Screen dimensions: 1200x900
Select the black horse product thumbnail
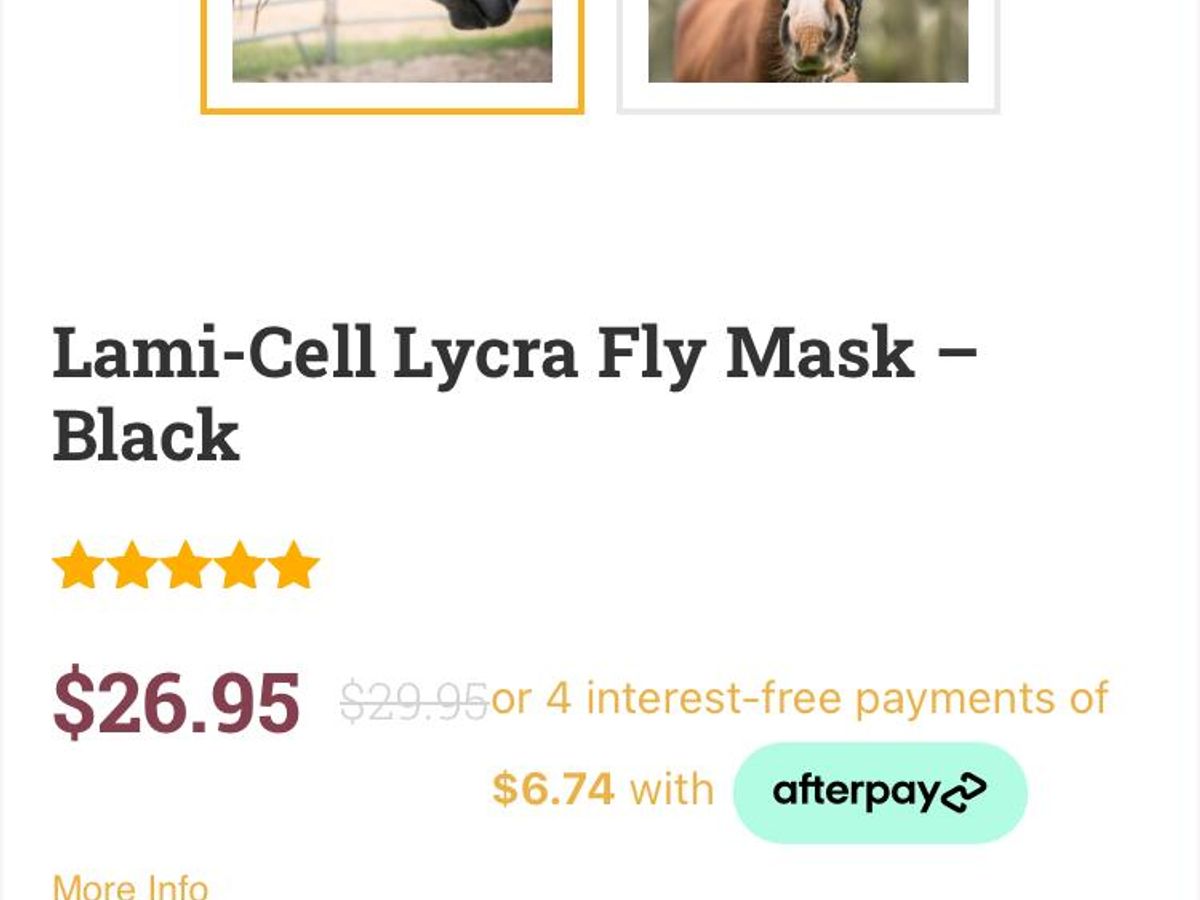392,45
